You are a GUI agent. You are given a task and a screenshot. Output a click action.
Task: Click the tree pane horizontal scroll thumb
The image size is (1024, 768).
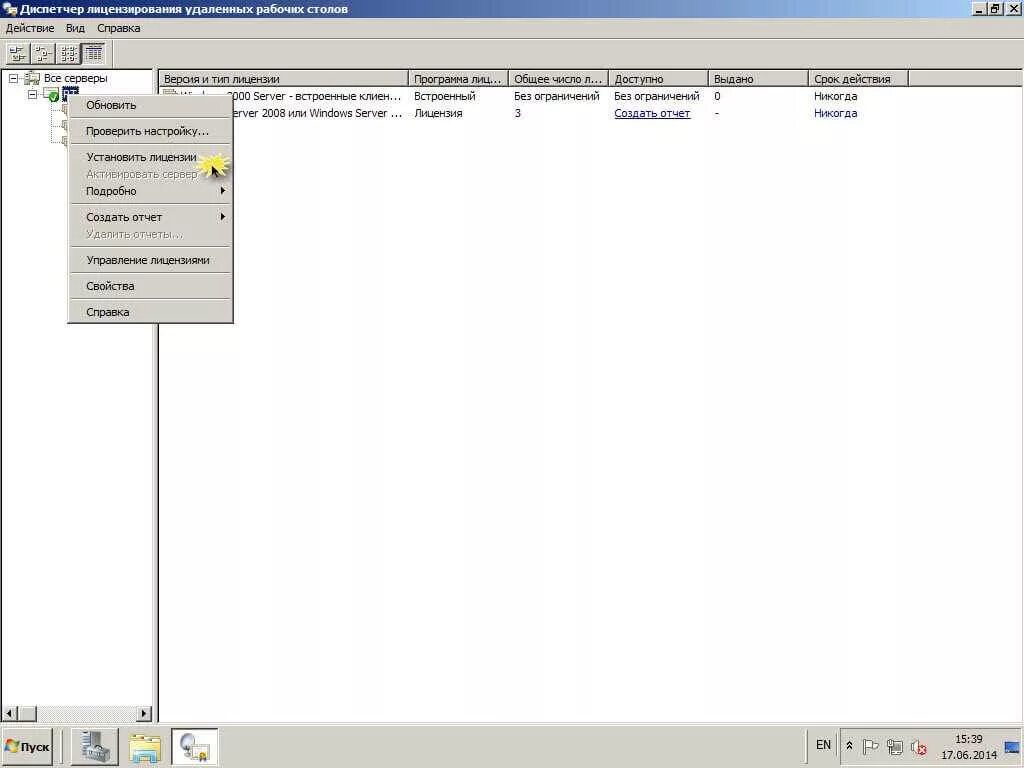coord(27,713)
